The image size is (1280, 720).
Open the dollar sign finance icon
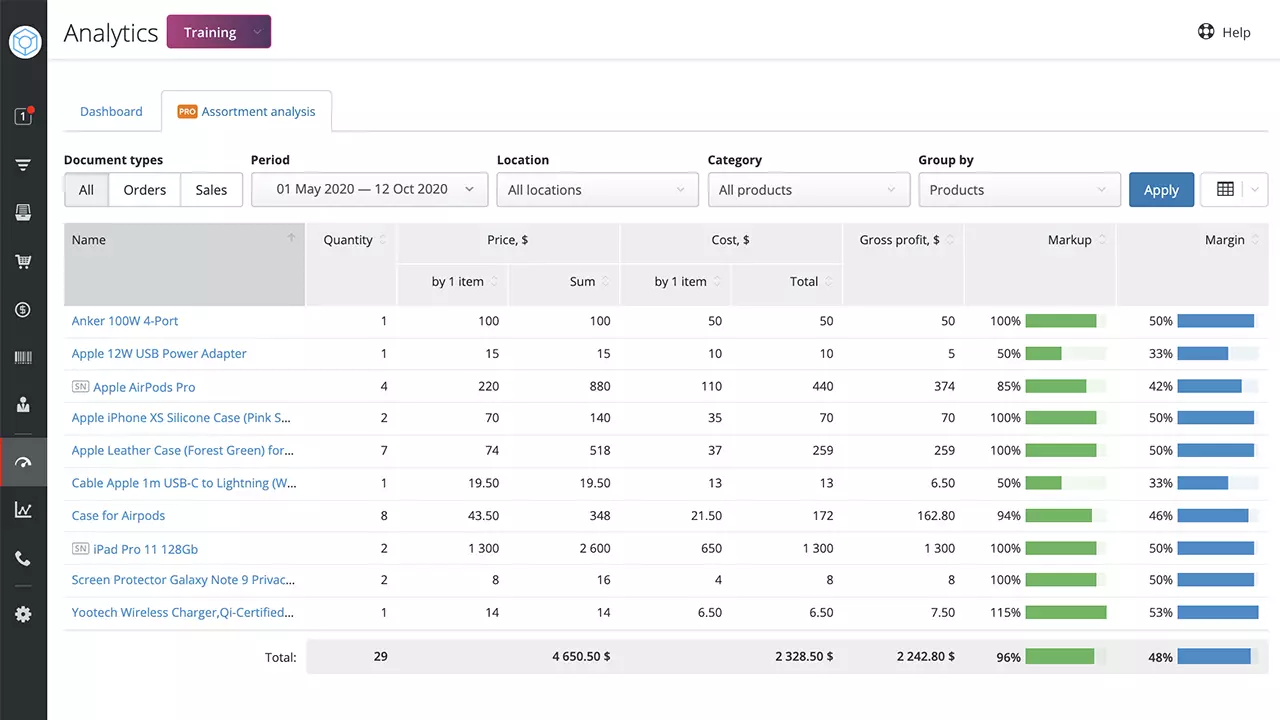[23, 310]
